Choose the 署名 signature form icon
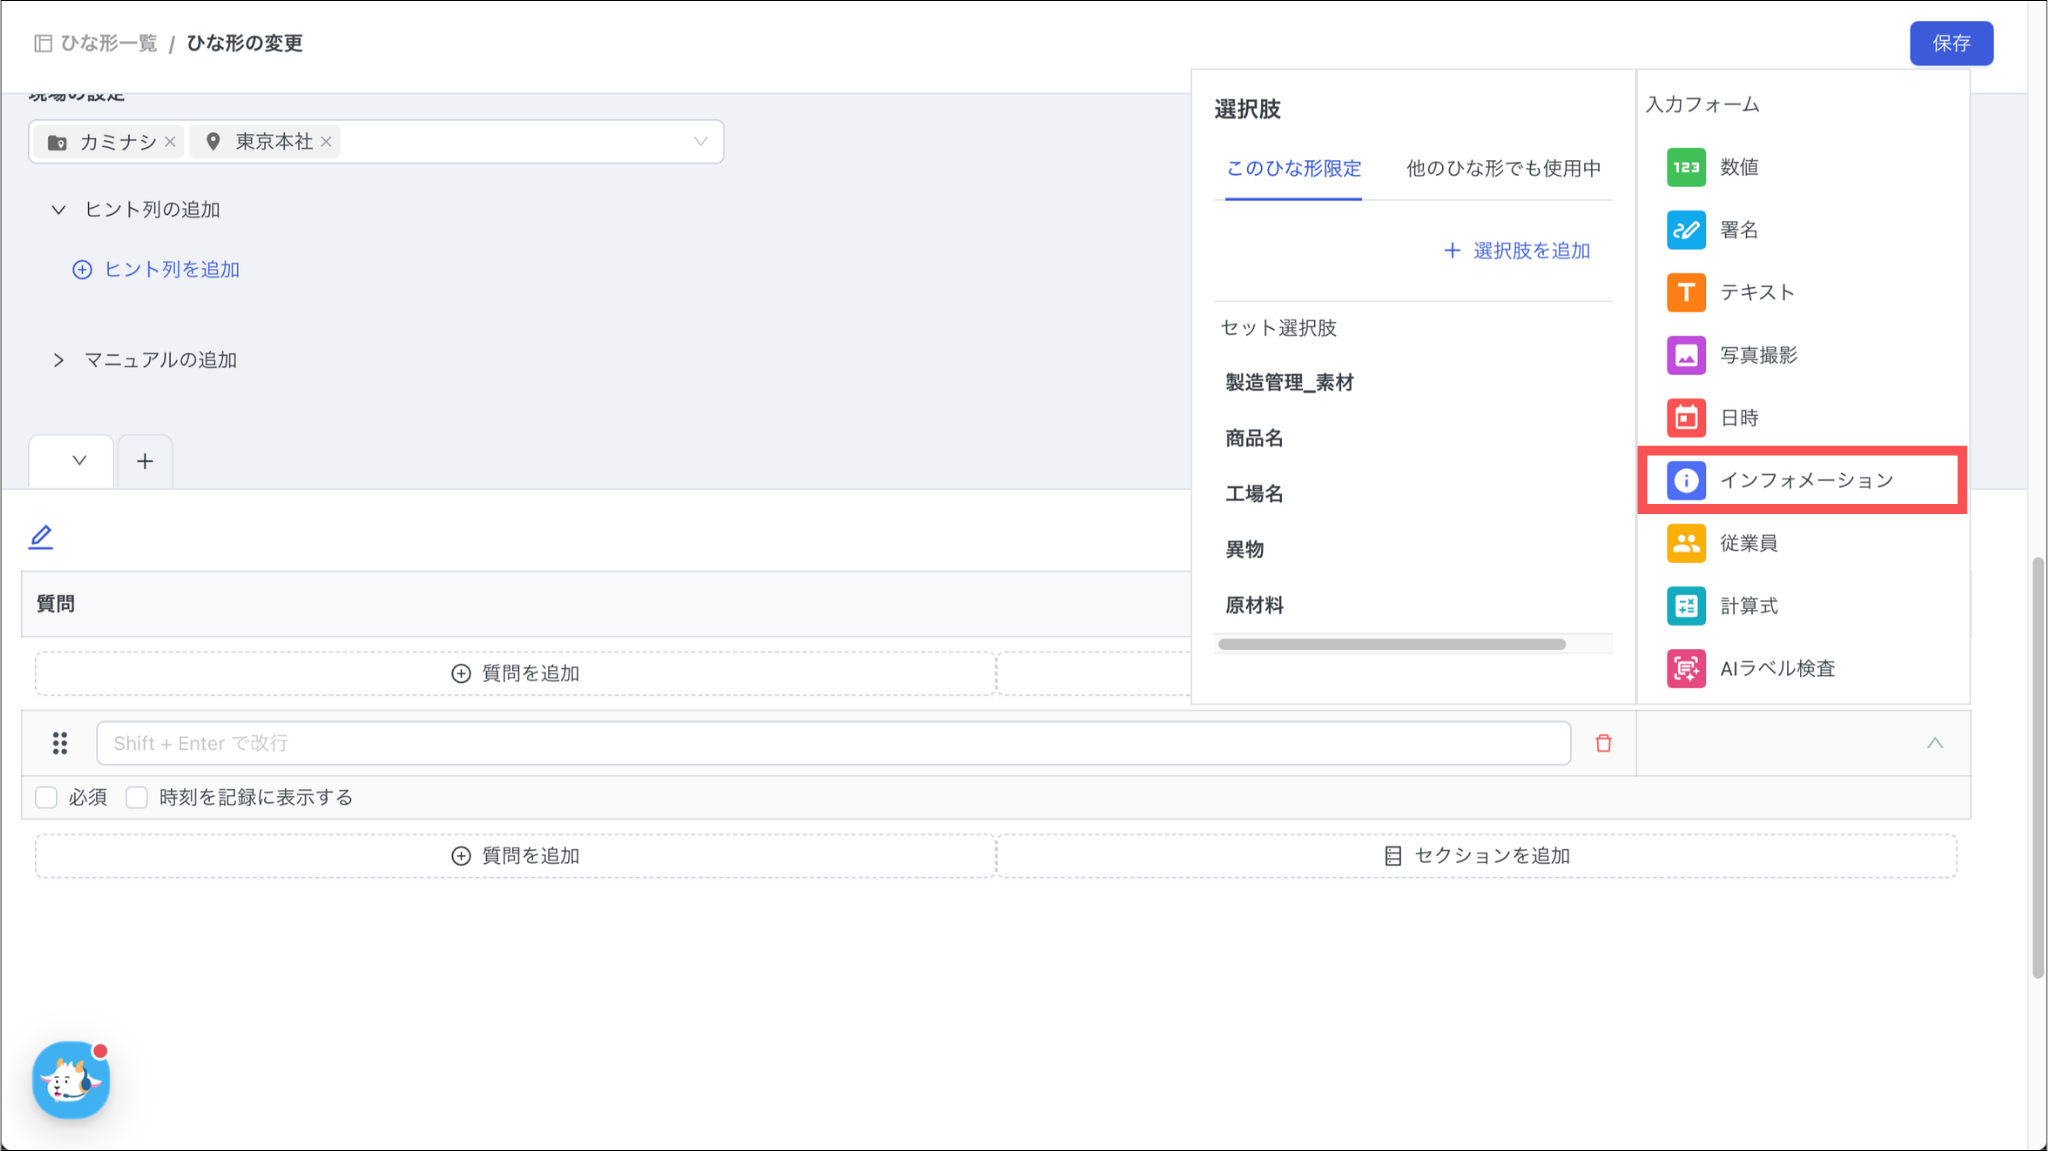Screen dimensions: 2048x1151 (1686, 230)
